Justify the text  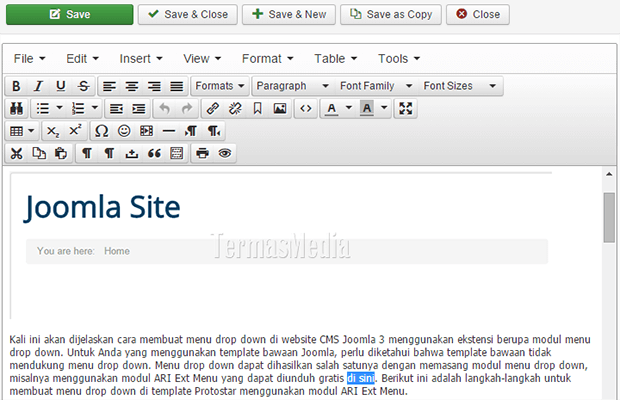tap(176, 86)
